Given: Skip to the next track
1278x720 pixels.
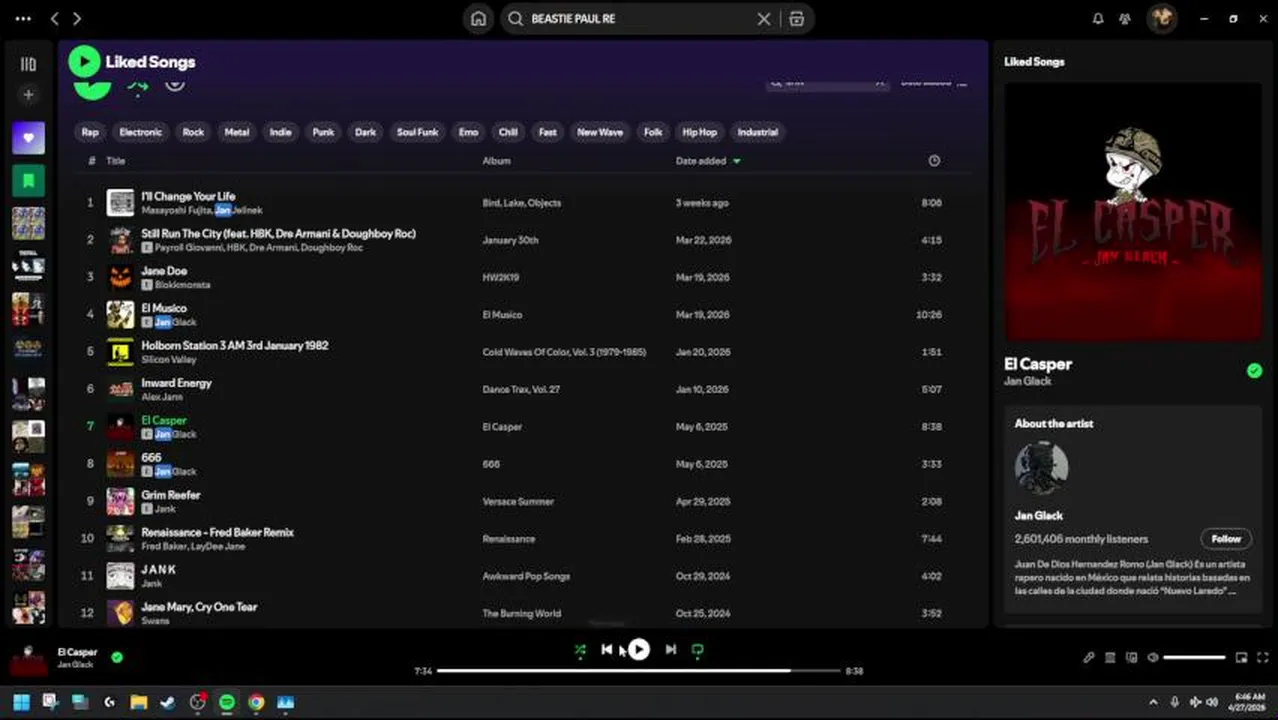Looking at the screenshot, I should [671, 650].
